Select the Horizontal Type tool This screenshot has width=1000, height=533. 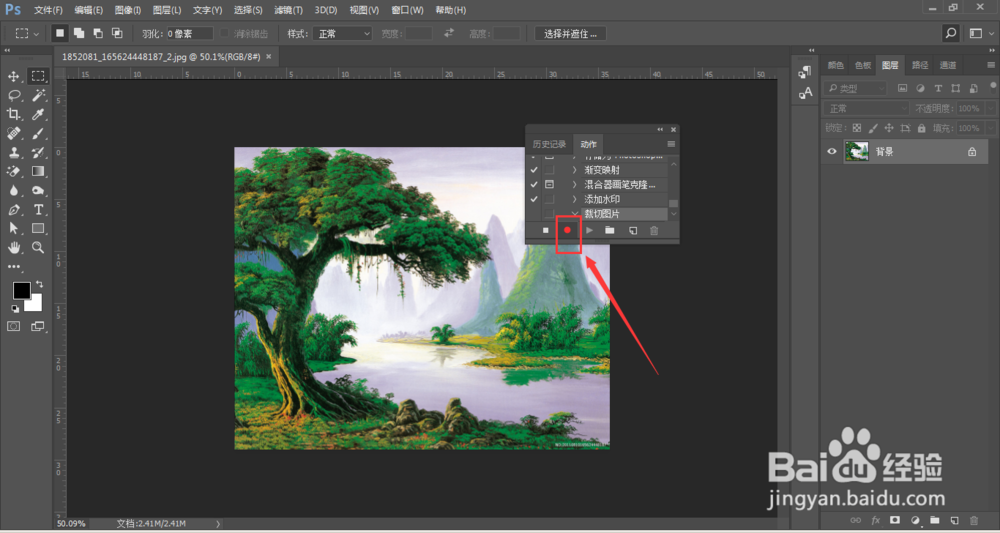[38, 210]
